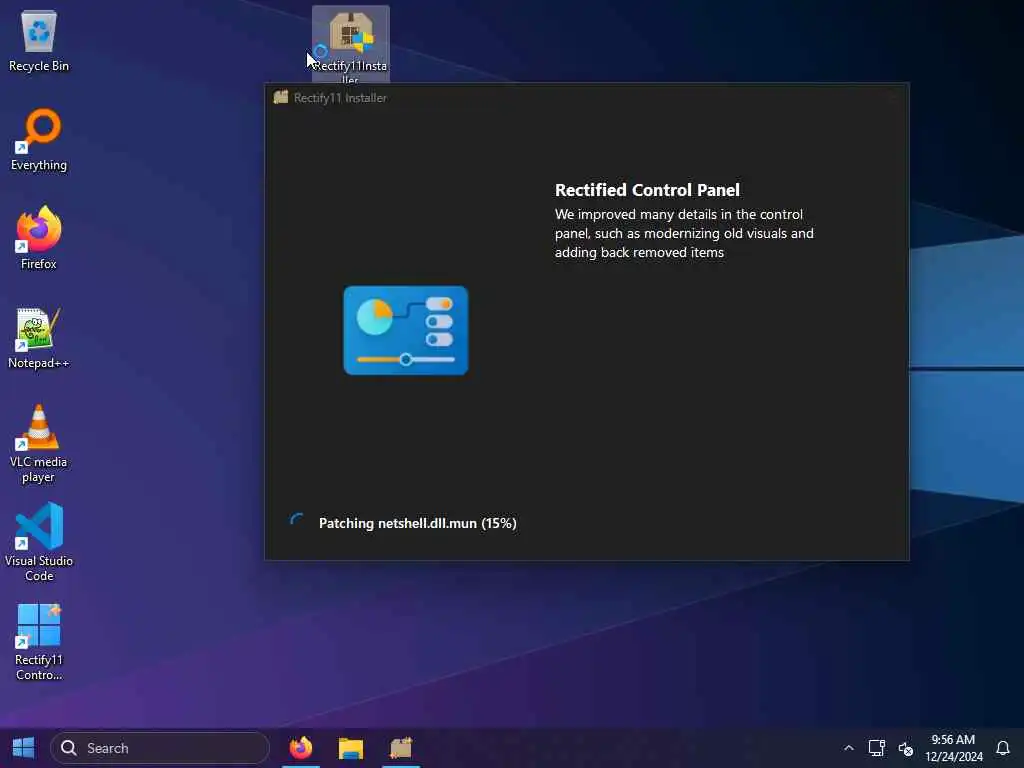
Task: Click the Rectify11 Installer title bar icon
Action: pyautogui.click(x=281, y=97)
